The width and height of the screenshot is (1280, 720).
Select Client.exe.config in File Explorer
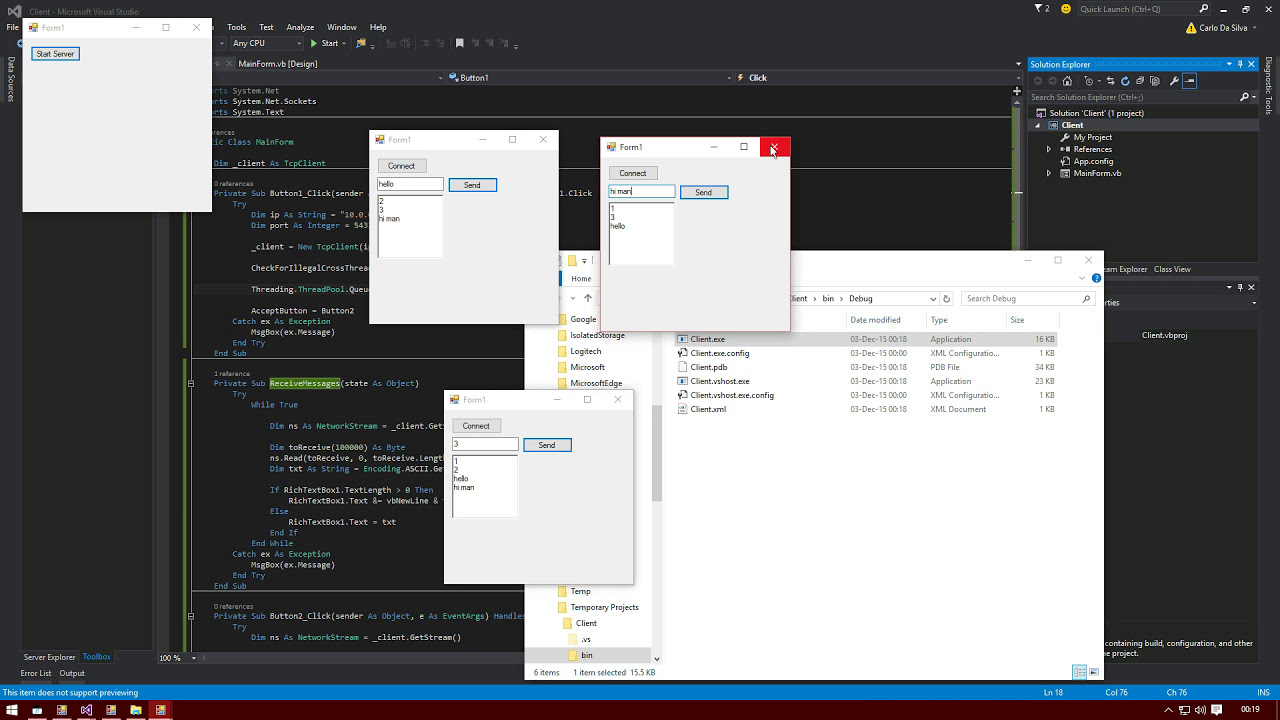pyautogui.click(x=719, y=353)
